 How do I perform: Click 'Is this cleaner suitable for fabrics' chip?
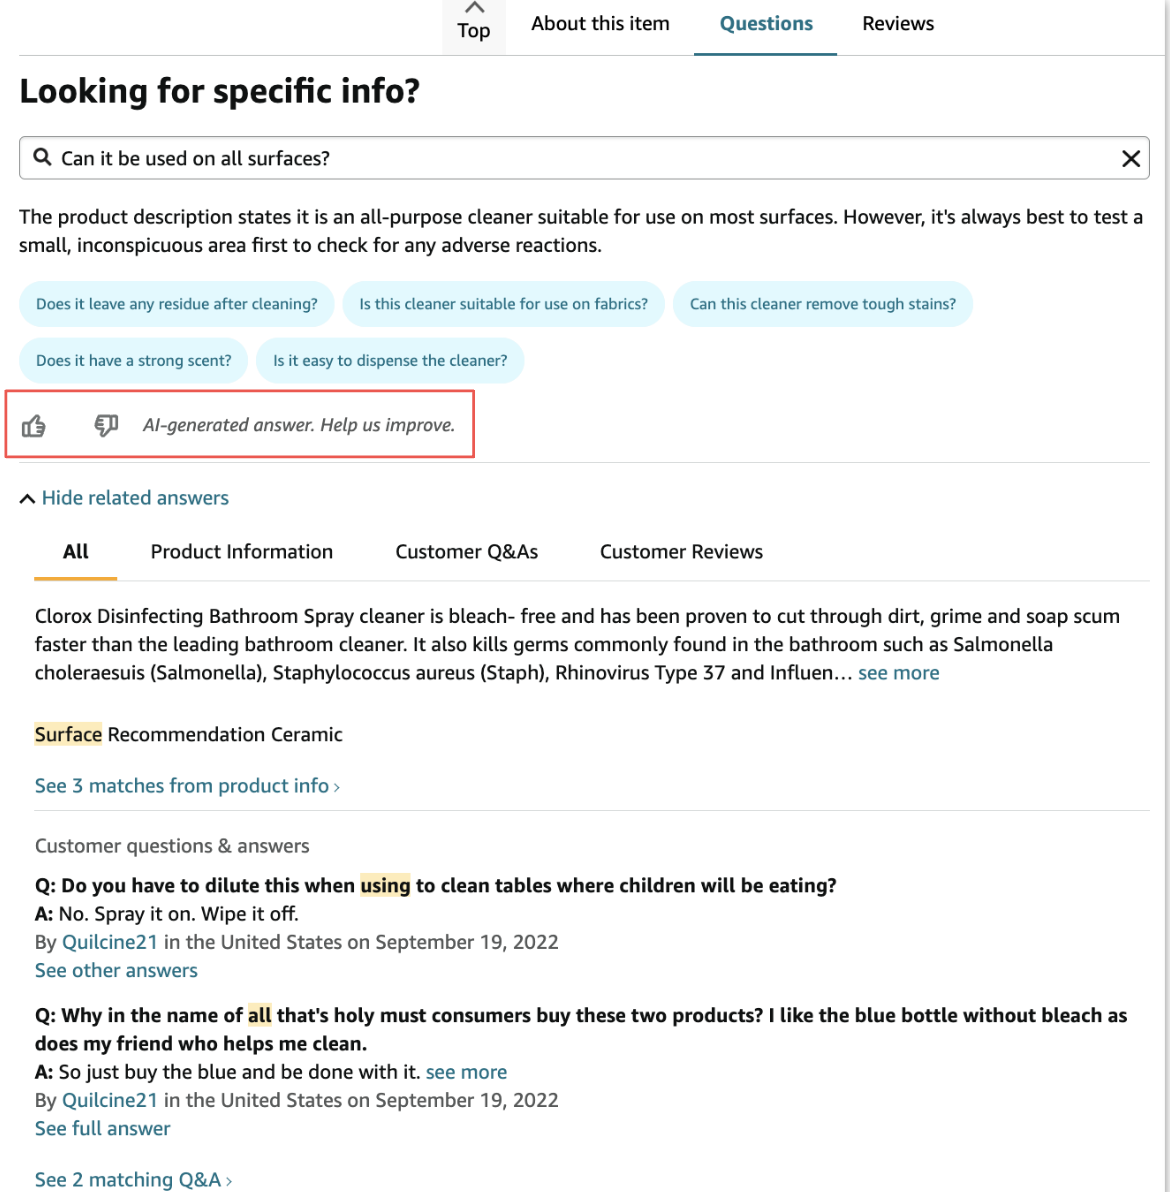(503, 304)
